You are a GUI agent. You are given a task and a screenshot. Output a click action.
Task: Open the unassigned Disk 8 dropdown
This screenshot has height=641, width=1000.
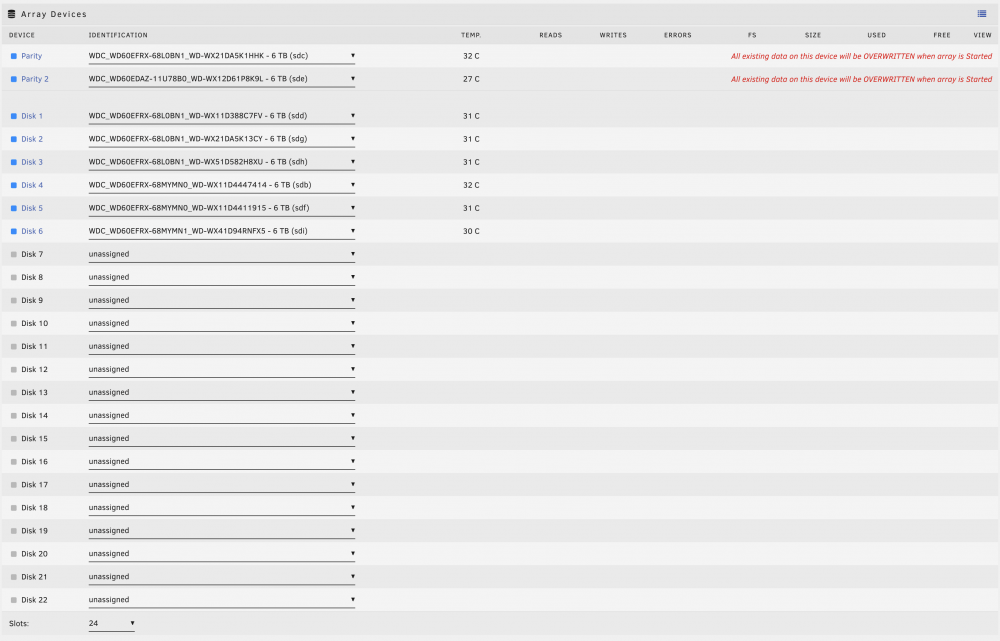point(221,277)
